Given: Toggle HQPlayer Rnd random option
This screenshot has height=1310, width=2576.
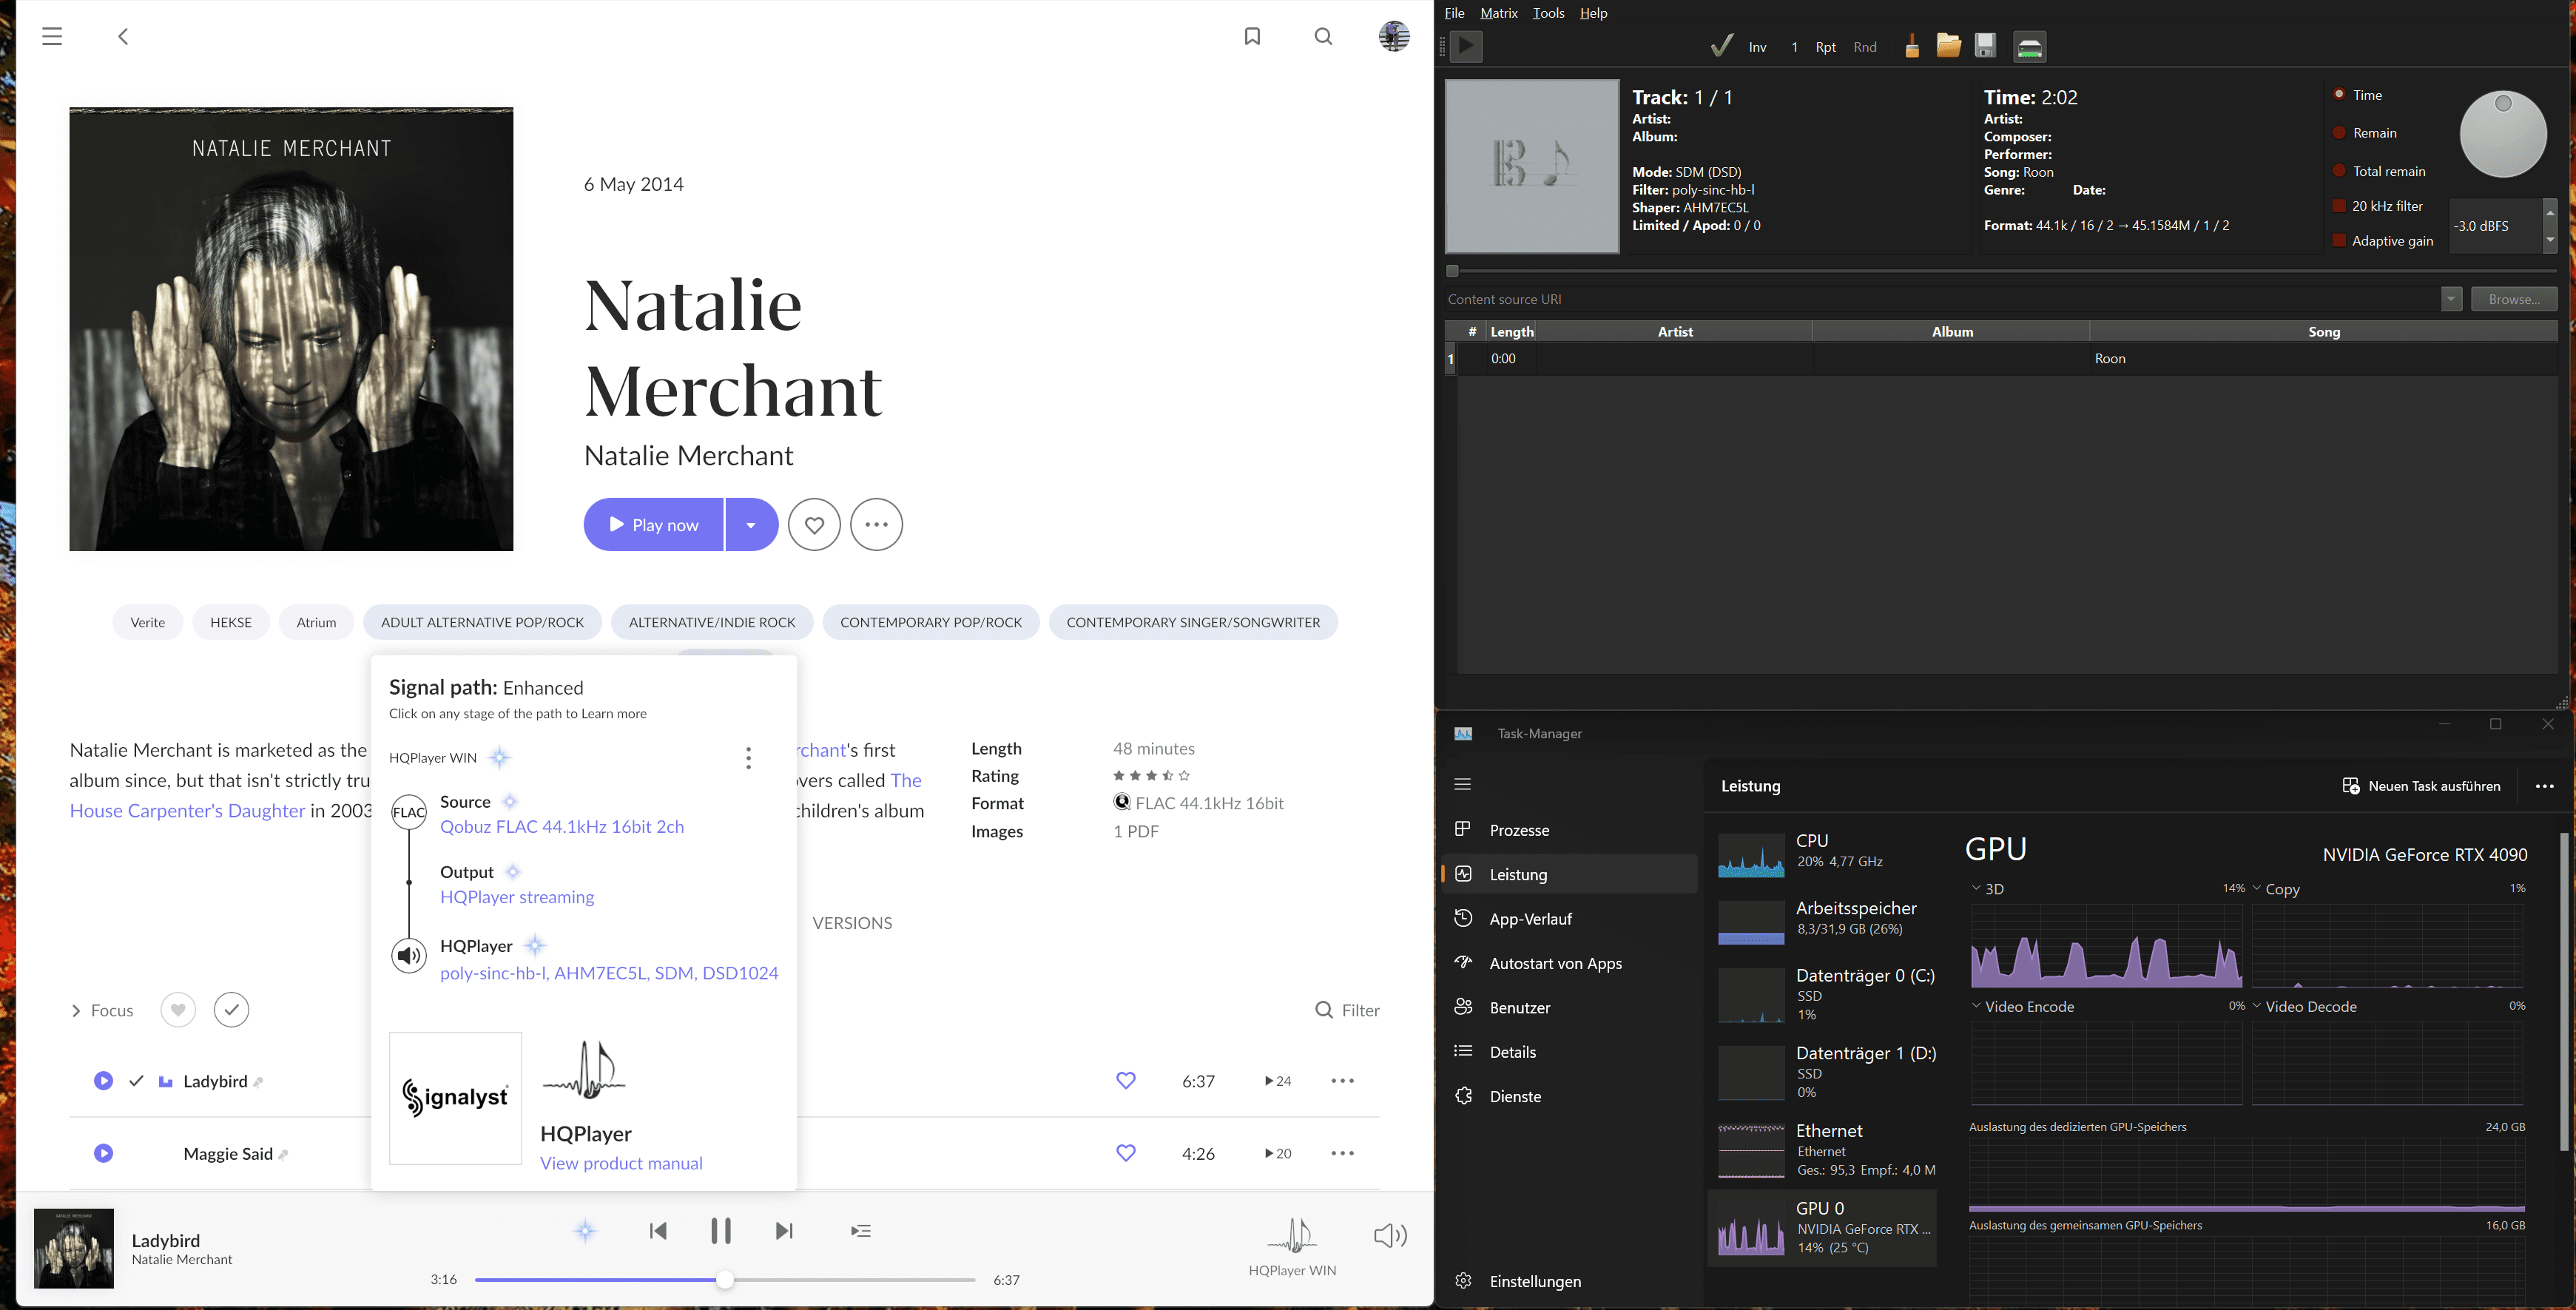Looking at the screenshot, I should [x=1865, y=47].
